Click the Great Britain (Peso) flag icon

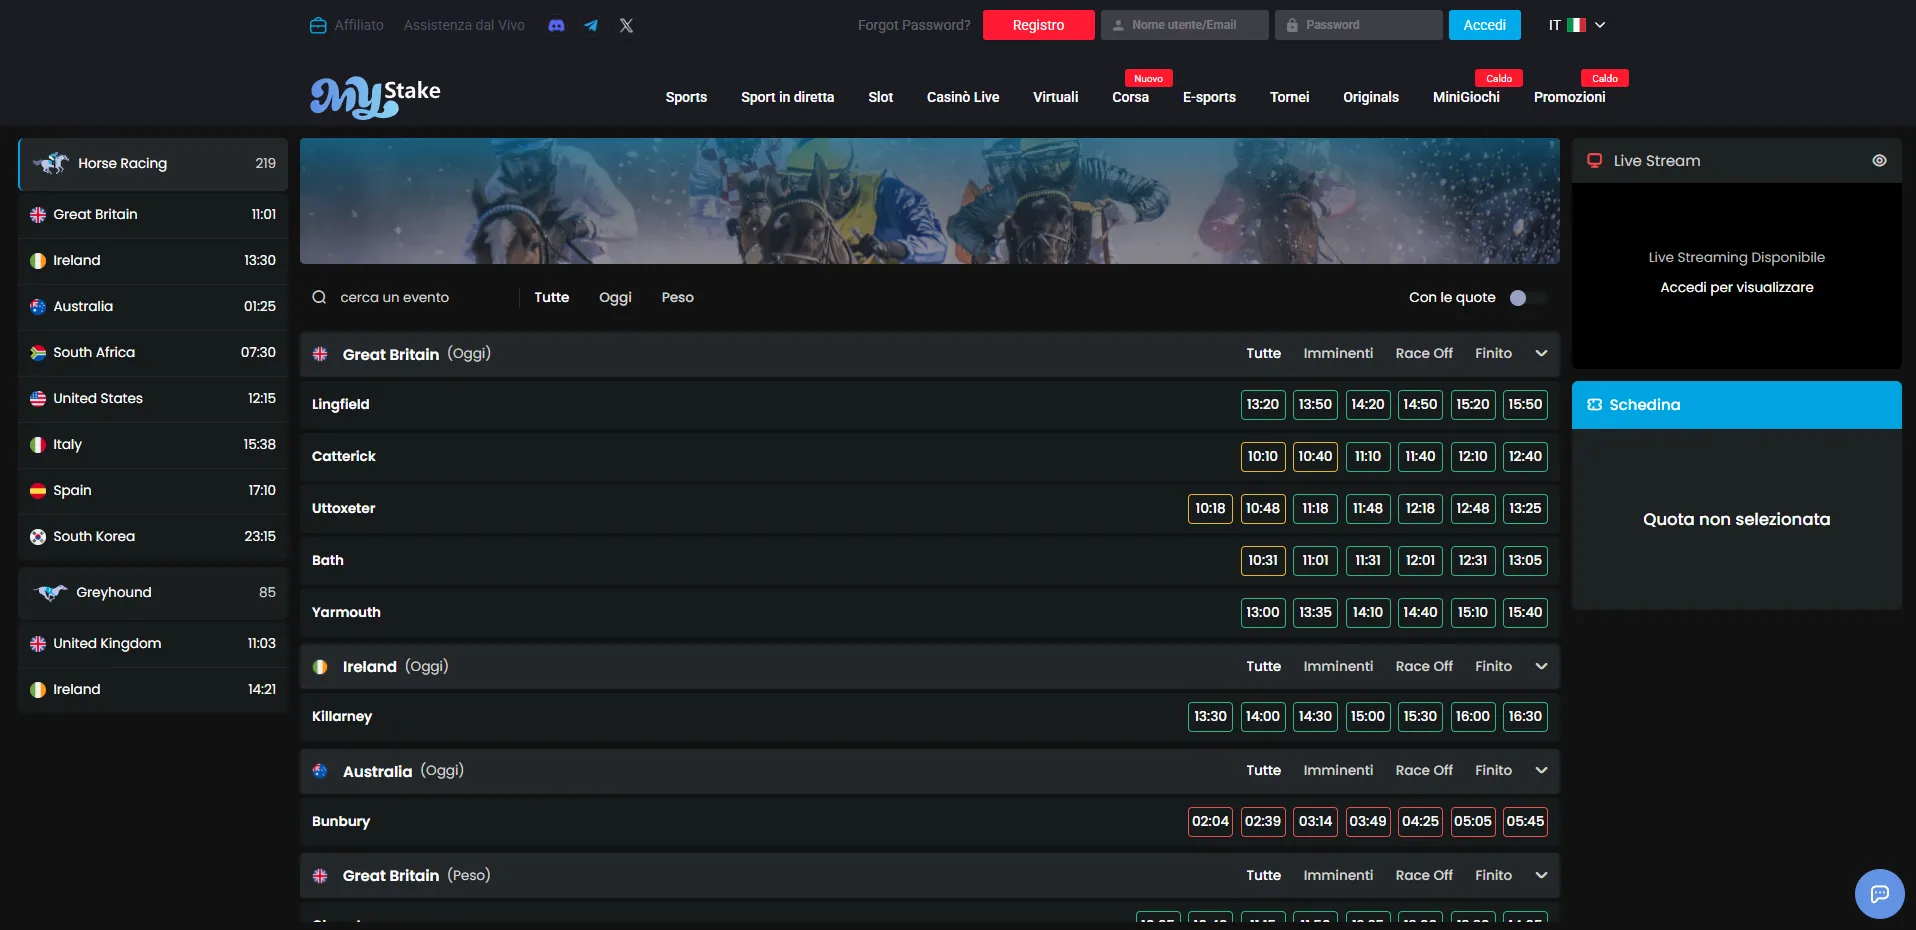[x=320, y=876]
